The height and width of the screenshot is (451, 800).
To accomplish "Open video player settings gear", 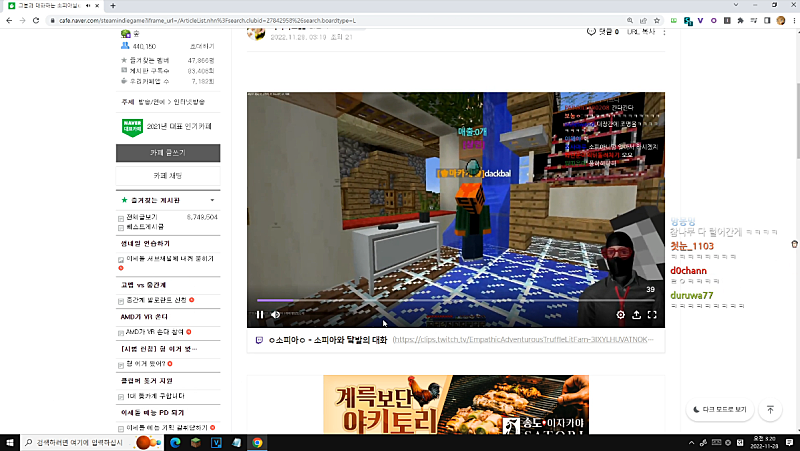I will pyautogui.click(x=620, y=315).
